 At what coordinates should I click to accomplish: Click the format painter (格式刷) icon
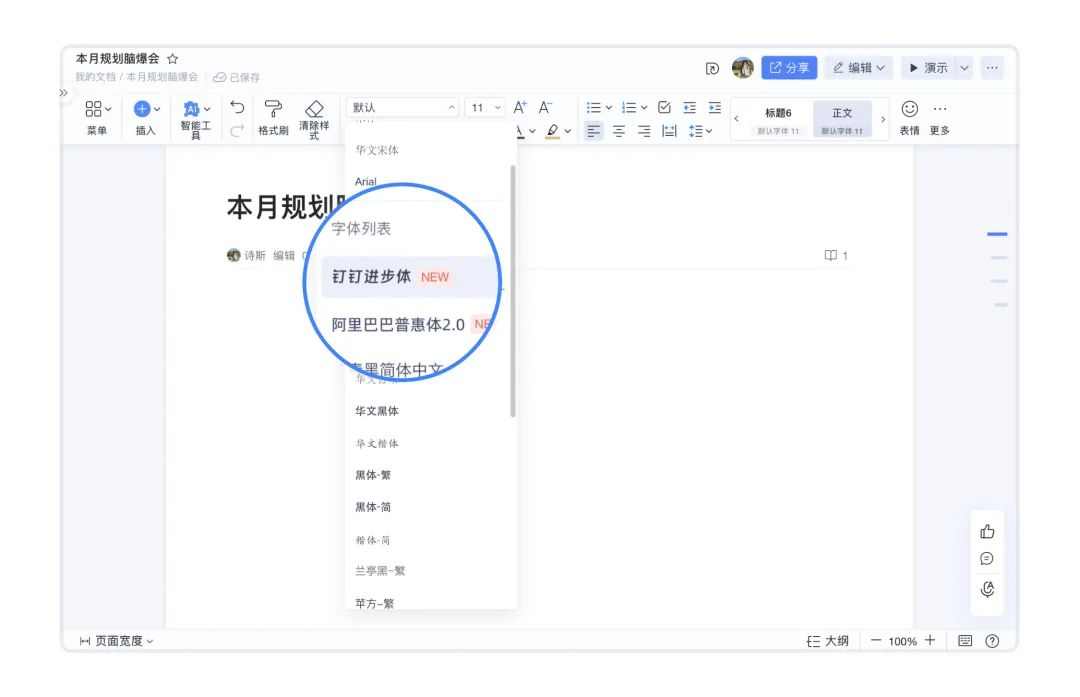(272, 109)
